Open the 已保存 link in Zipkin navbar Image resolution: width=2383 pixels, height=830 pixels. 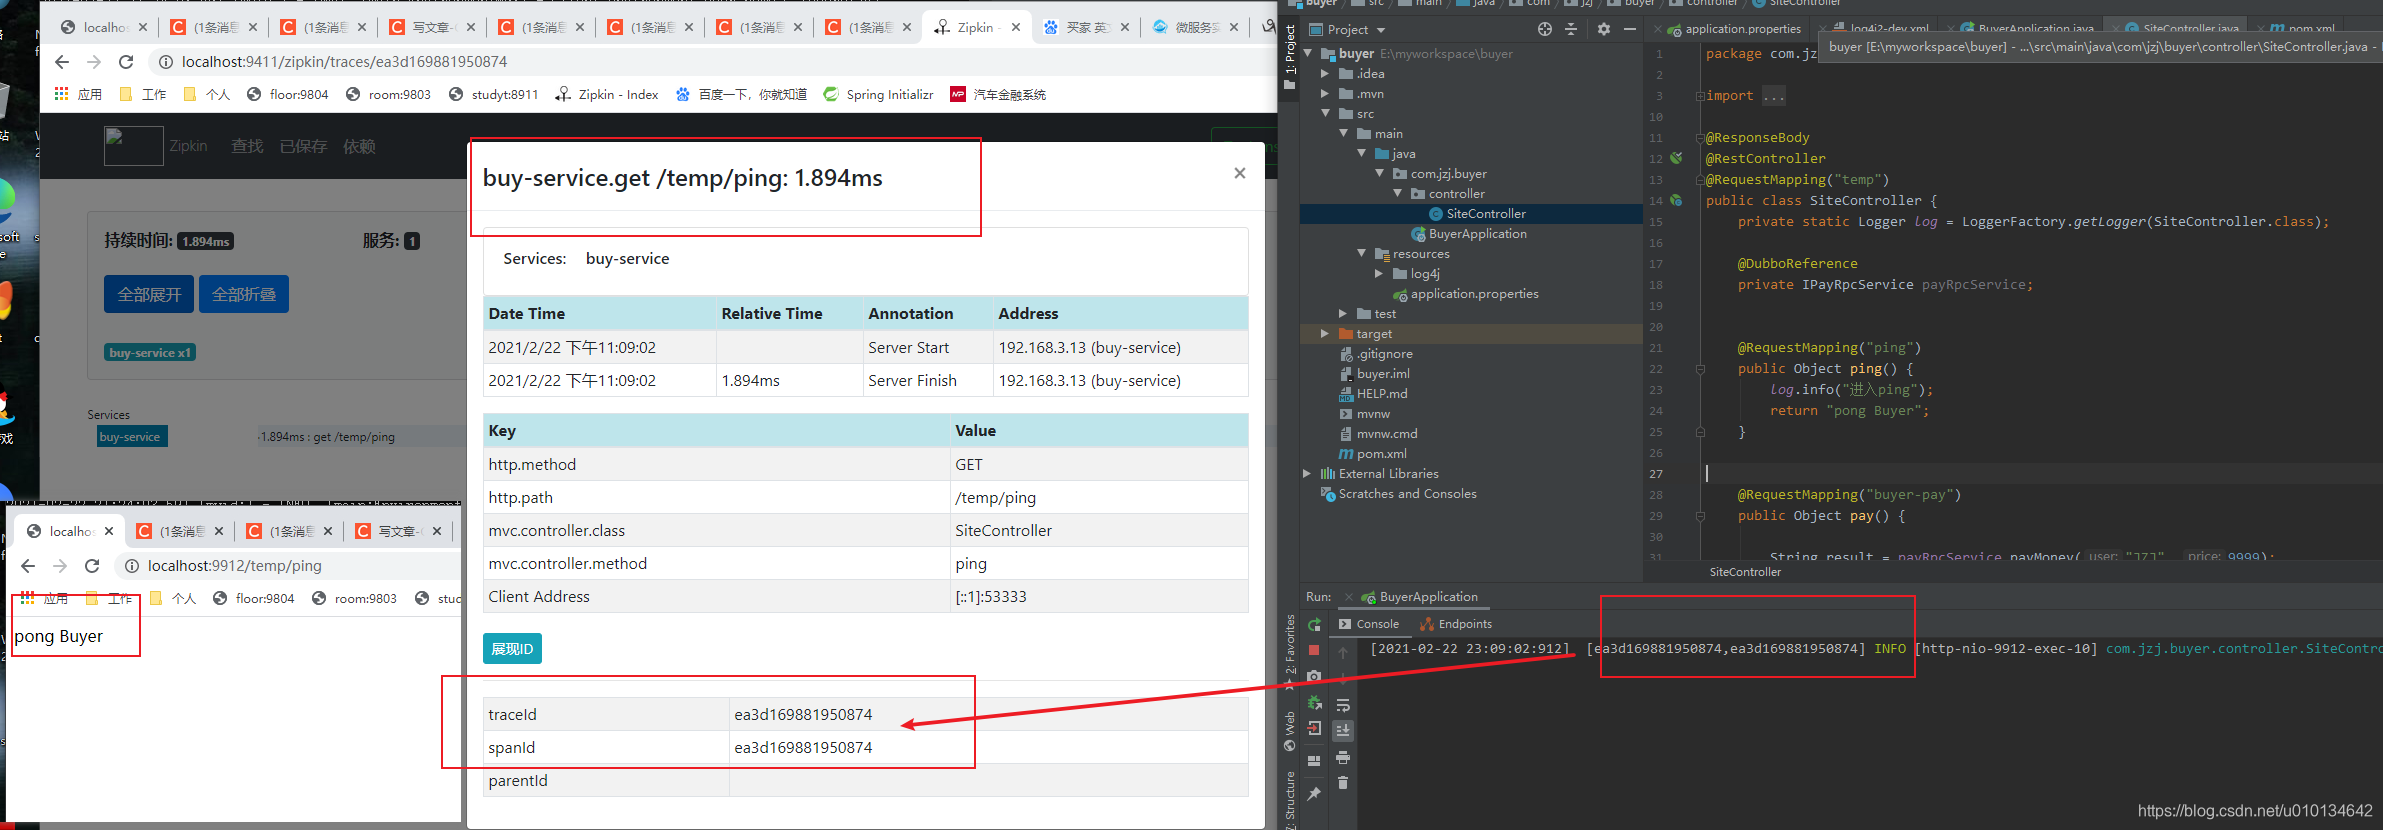pos(303,146)
